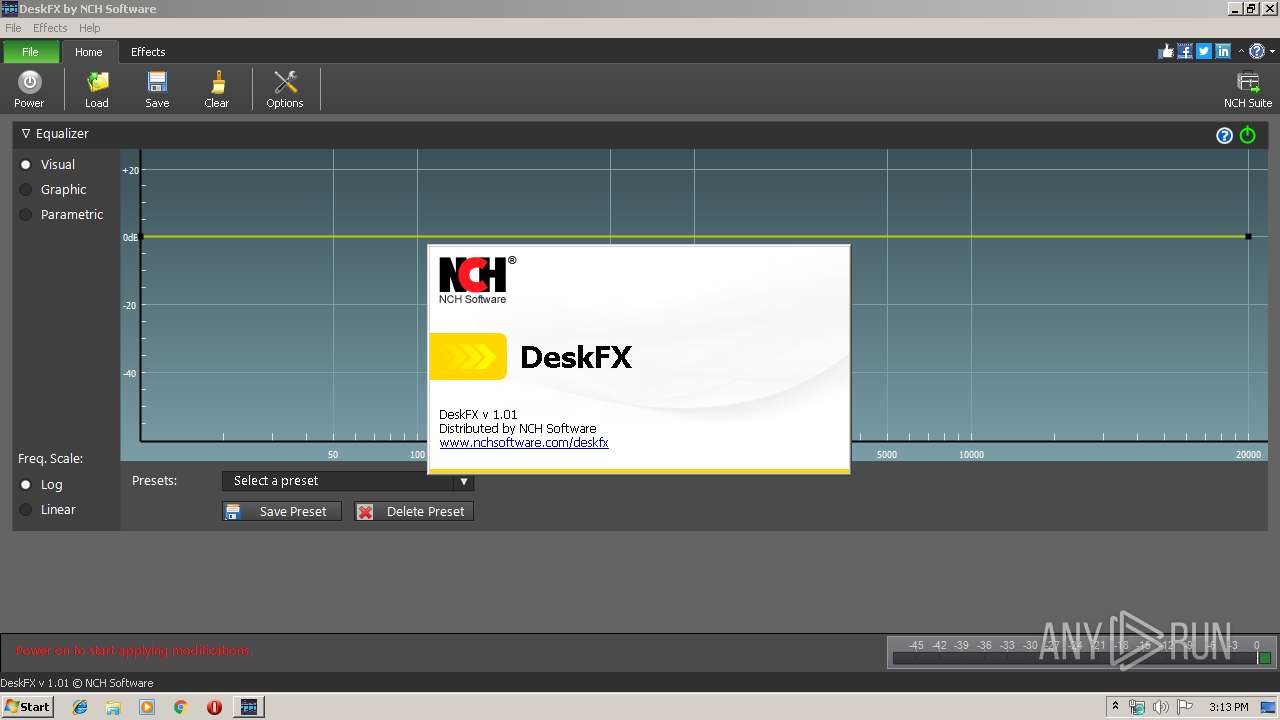
Task: Click the NCH Software logo in splash
Action: pos(477,279)
